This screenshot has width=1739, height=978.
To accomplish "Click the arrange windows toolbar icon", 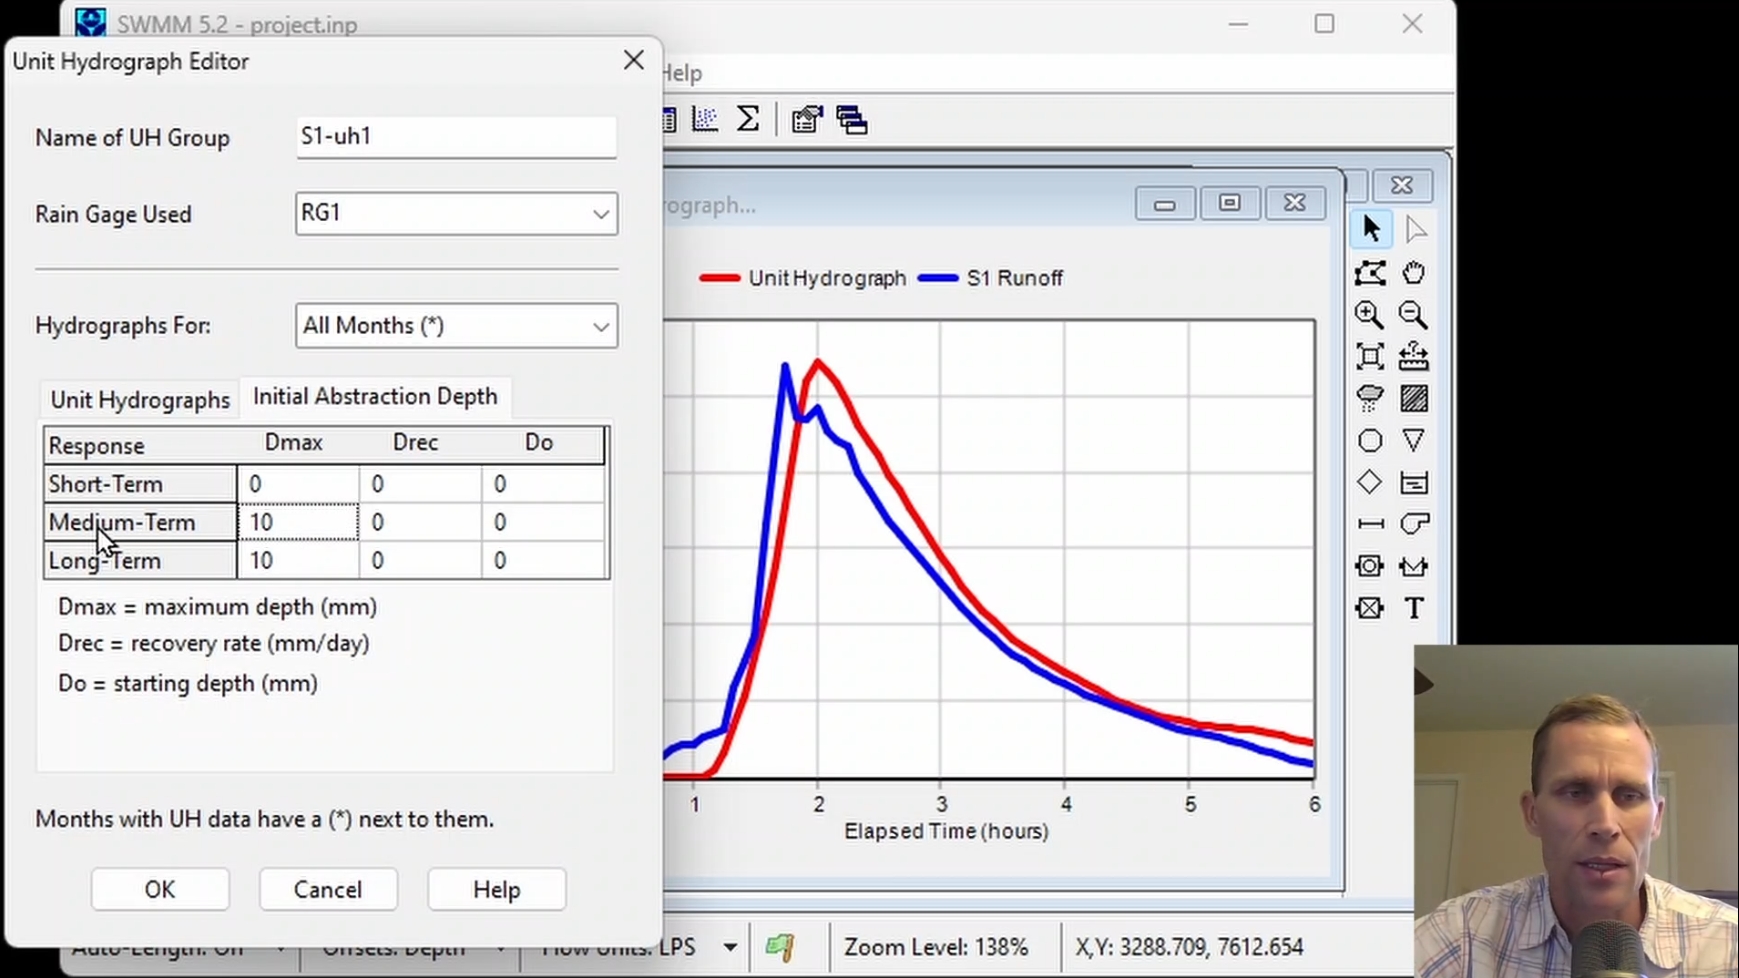I will pyautogui.click(x=852, y=119).
